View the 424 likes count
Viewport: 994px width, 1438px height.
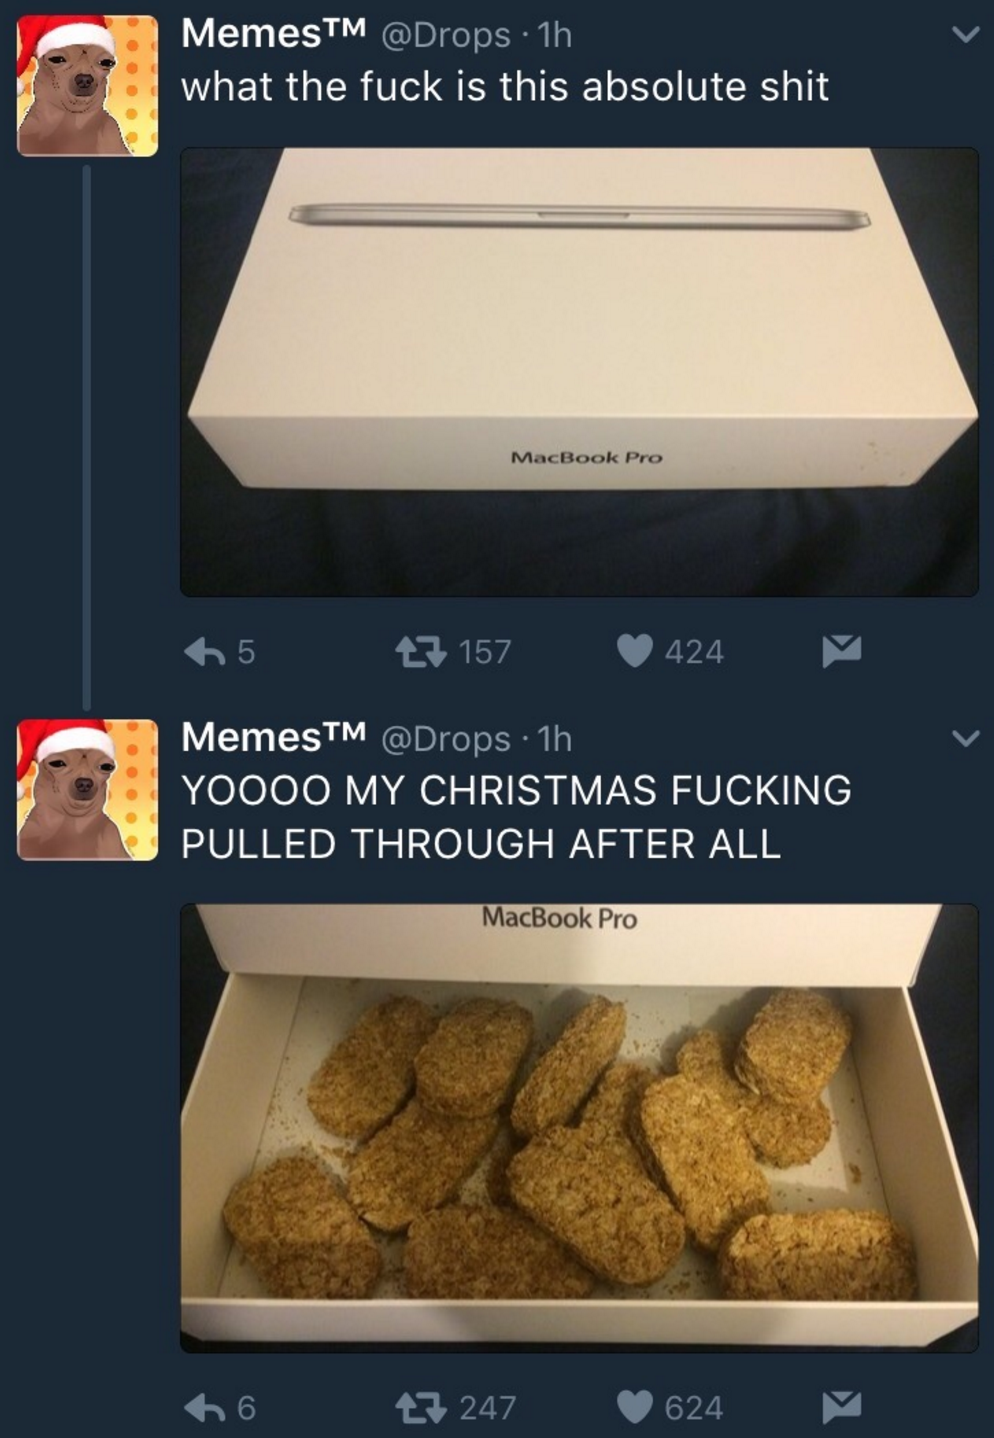coord(693,650)
